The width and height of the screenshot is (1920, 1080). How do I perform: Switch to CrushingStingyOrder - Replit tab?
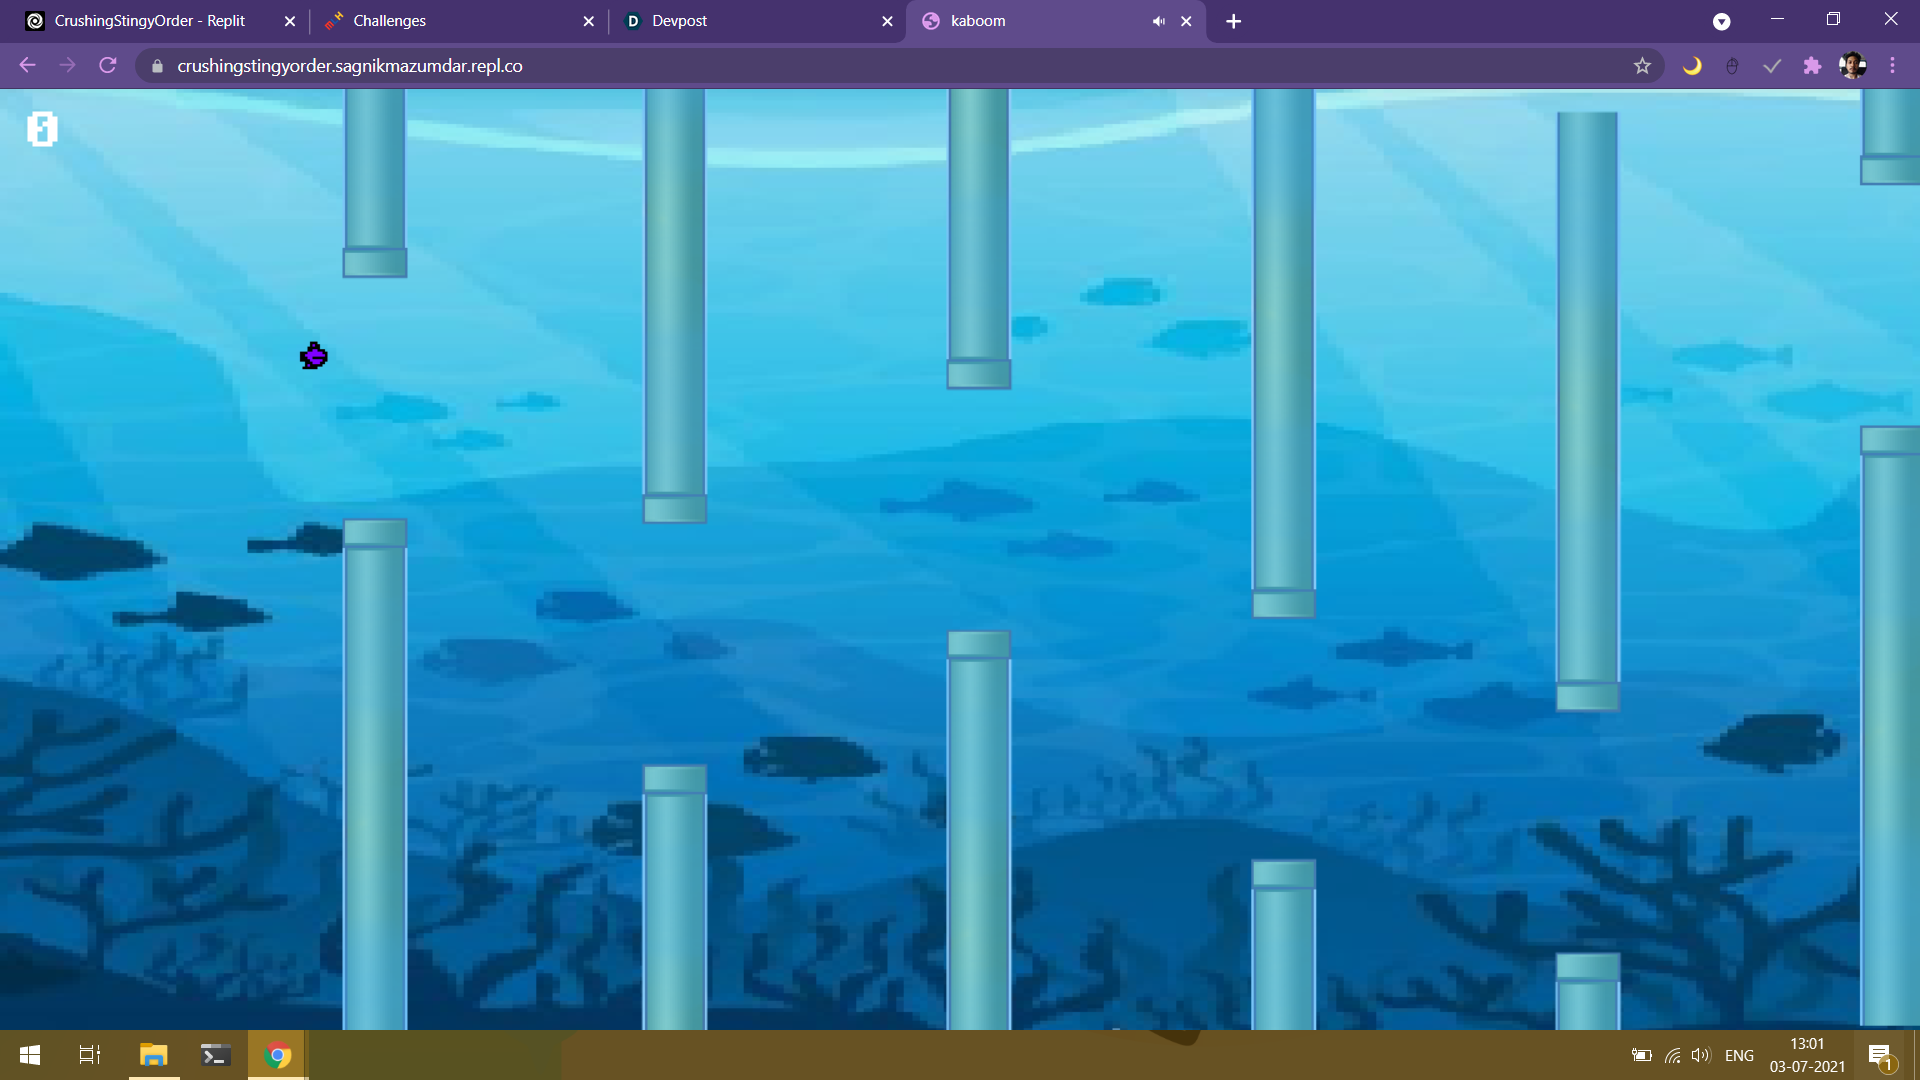[x=150, y=21]
